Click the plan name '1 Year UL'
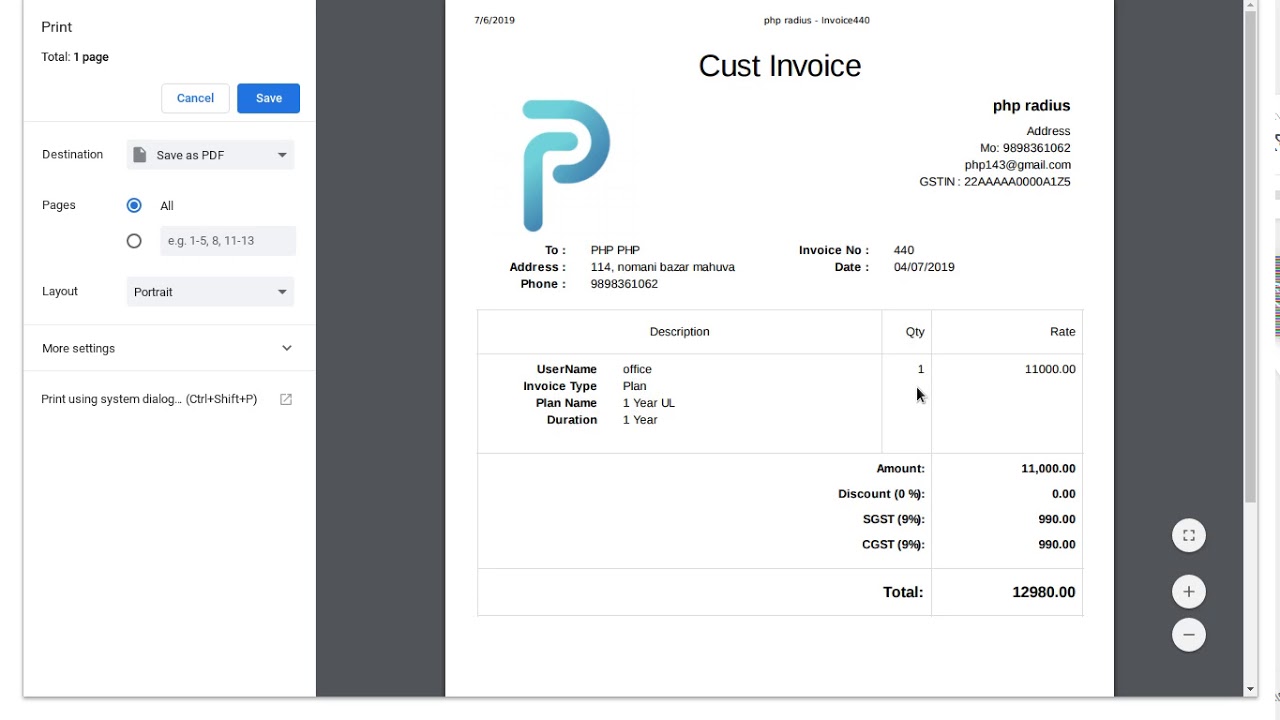Viewport: 1280px width, 720px height. 649,403
